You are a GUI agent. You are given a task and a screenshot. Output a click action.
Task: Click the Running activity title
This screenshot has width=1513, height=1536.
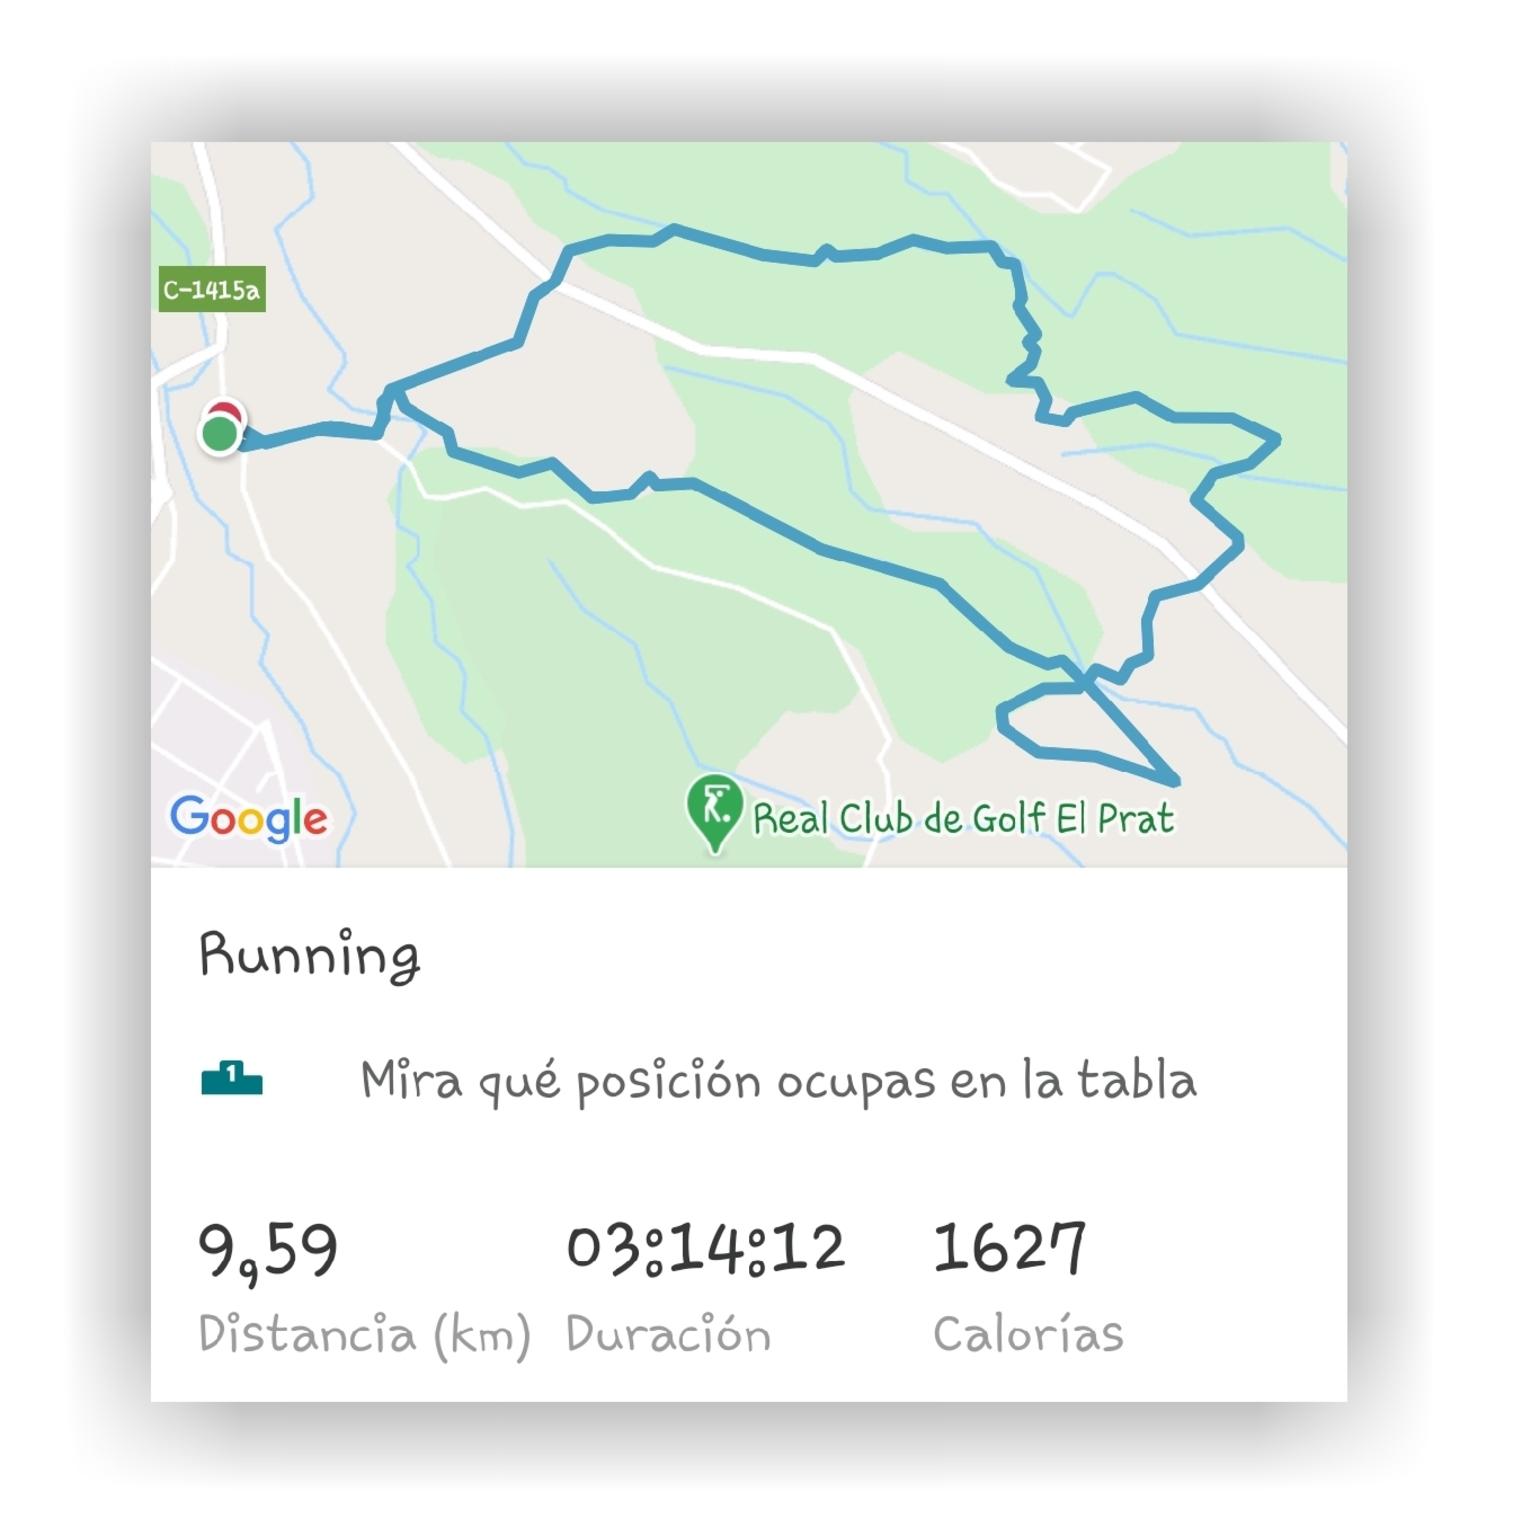(x=309, y=955)
